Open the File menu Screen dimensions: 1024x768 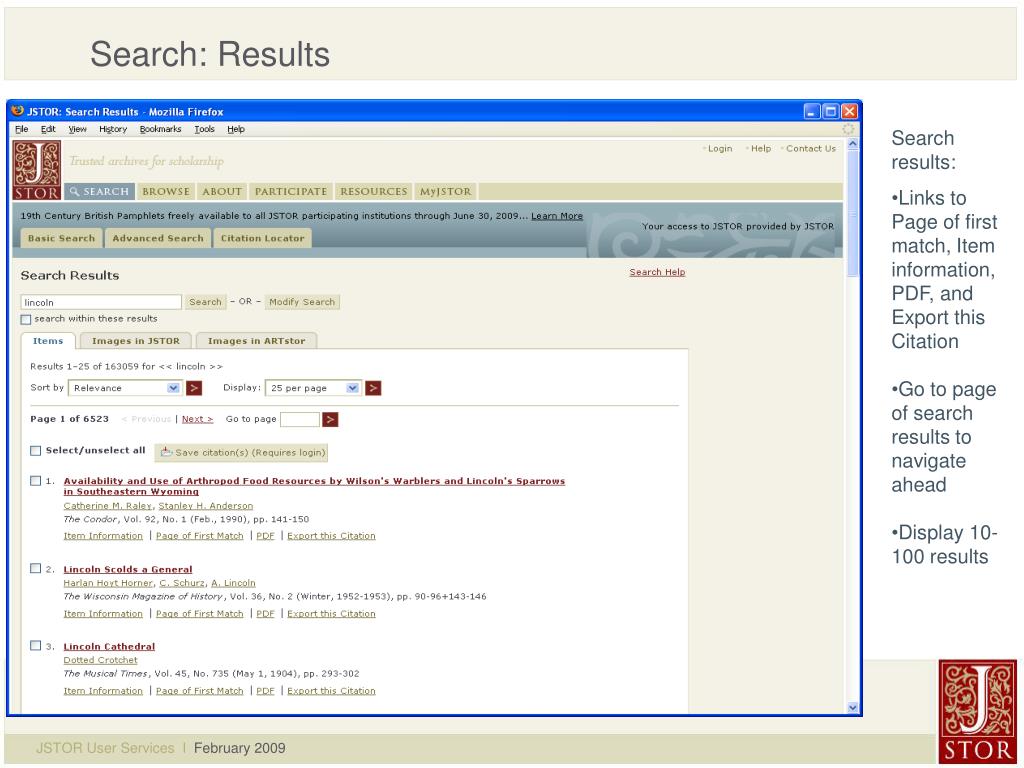click(x=22, y=129)
